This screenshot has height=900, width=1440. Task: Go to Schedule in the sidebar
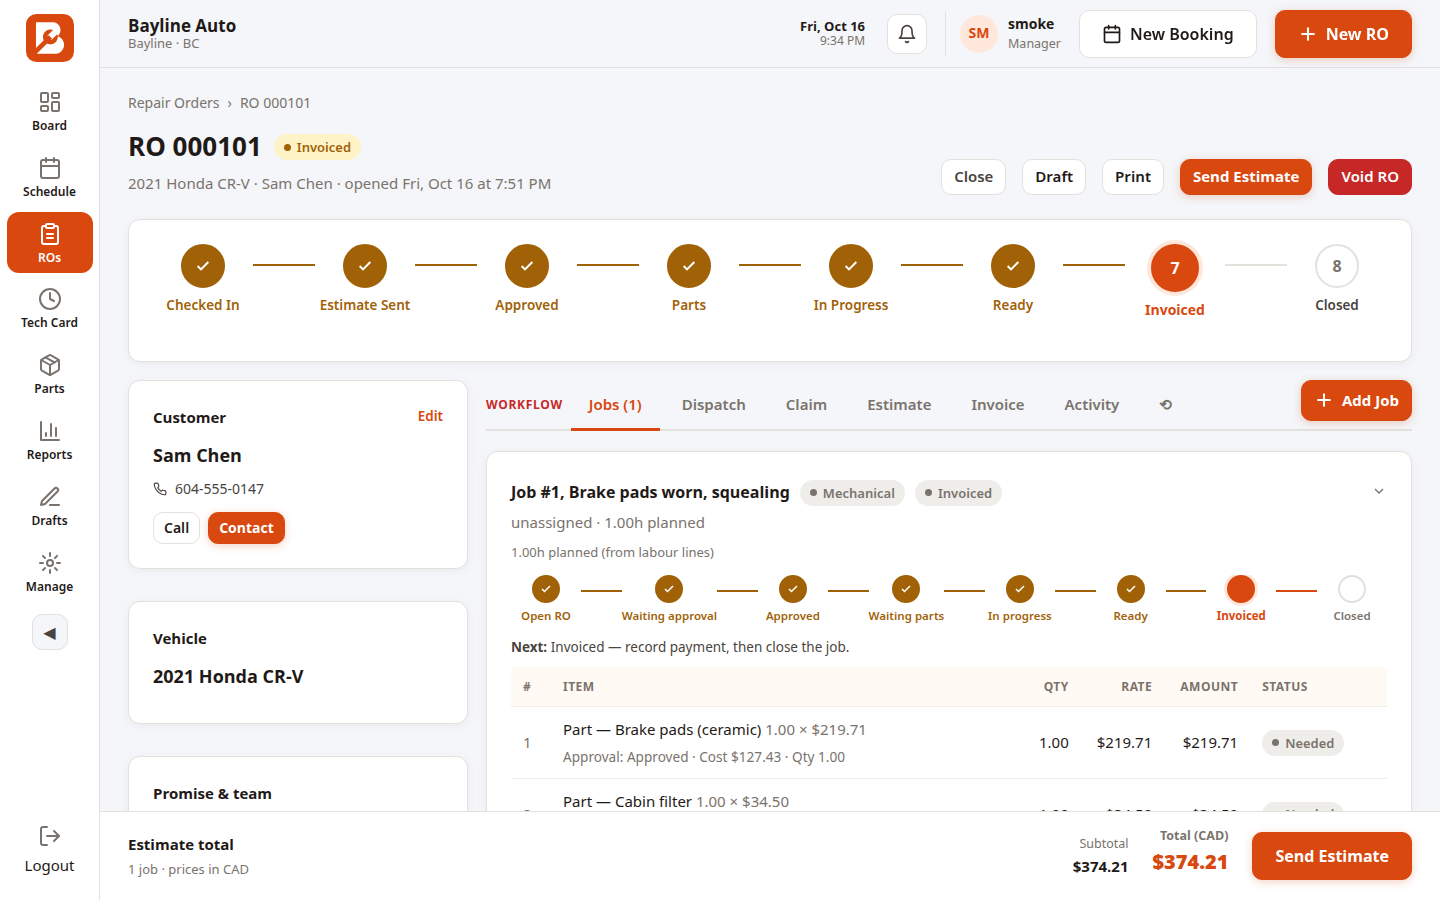point(49,178)
